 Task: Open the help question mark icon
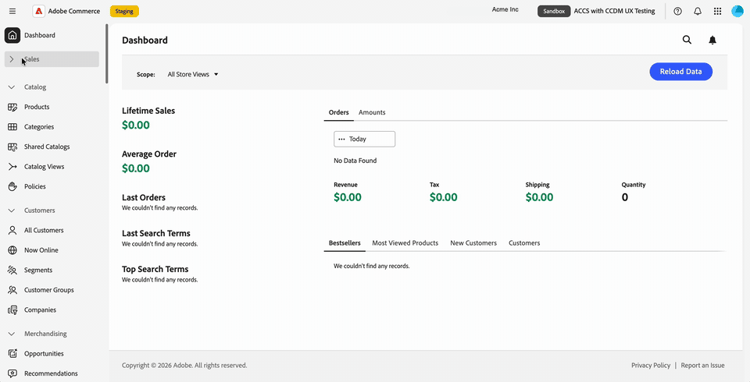pyautogui.click(x=678, y=11)
